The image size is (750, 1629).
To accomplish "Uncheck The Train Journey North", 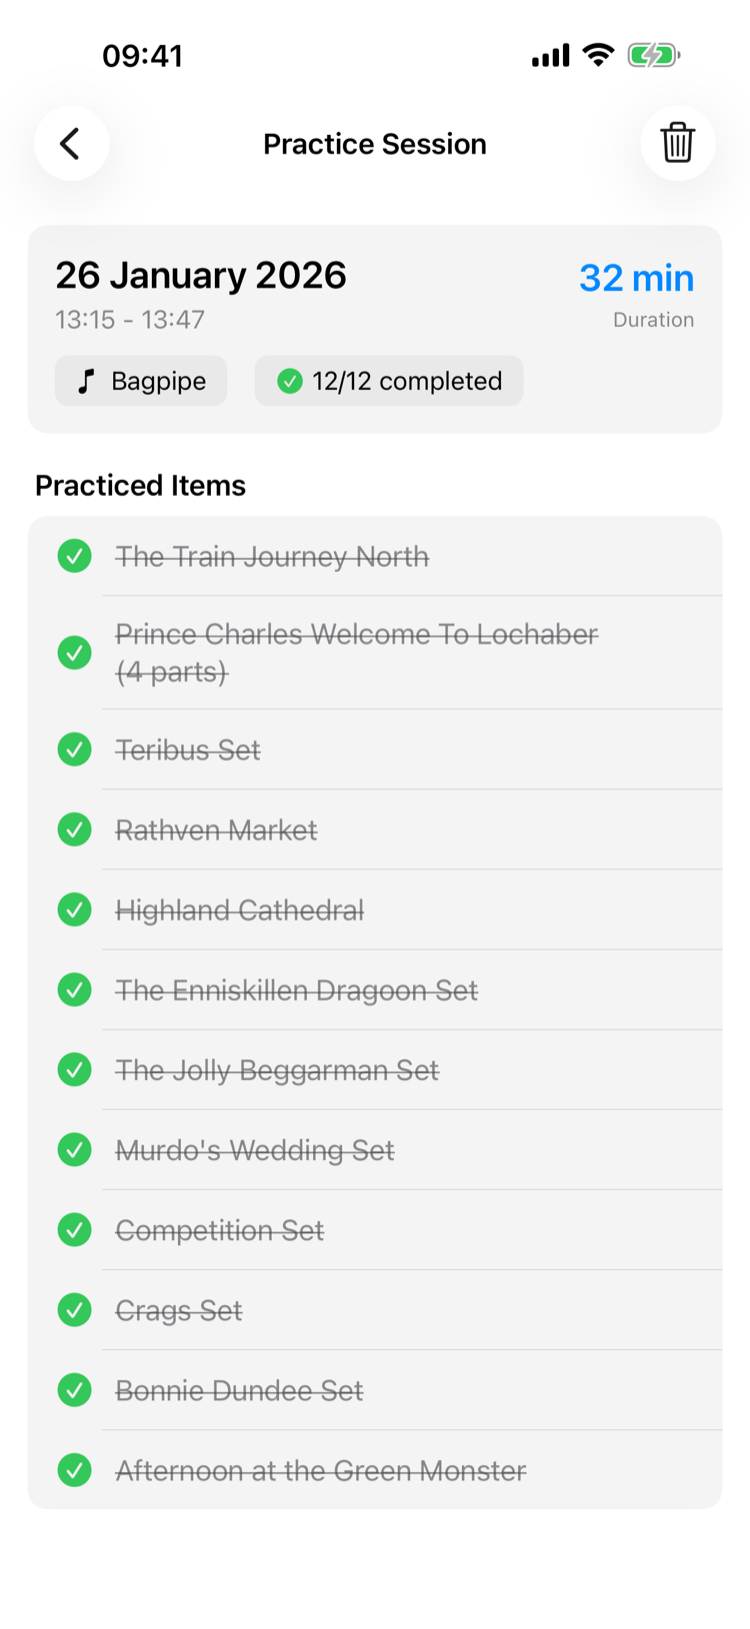I will [74, 556].
